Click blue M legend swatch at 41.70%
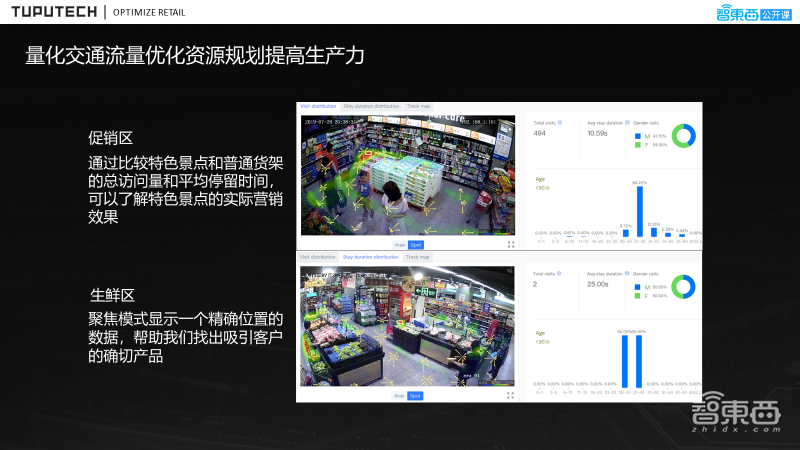The width and height of the screenshot is (800, 450). (x=638, y=136)
